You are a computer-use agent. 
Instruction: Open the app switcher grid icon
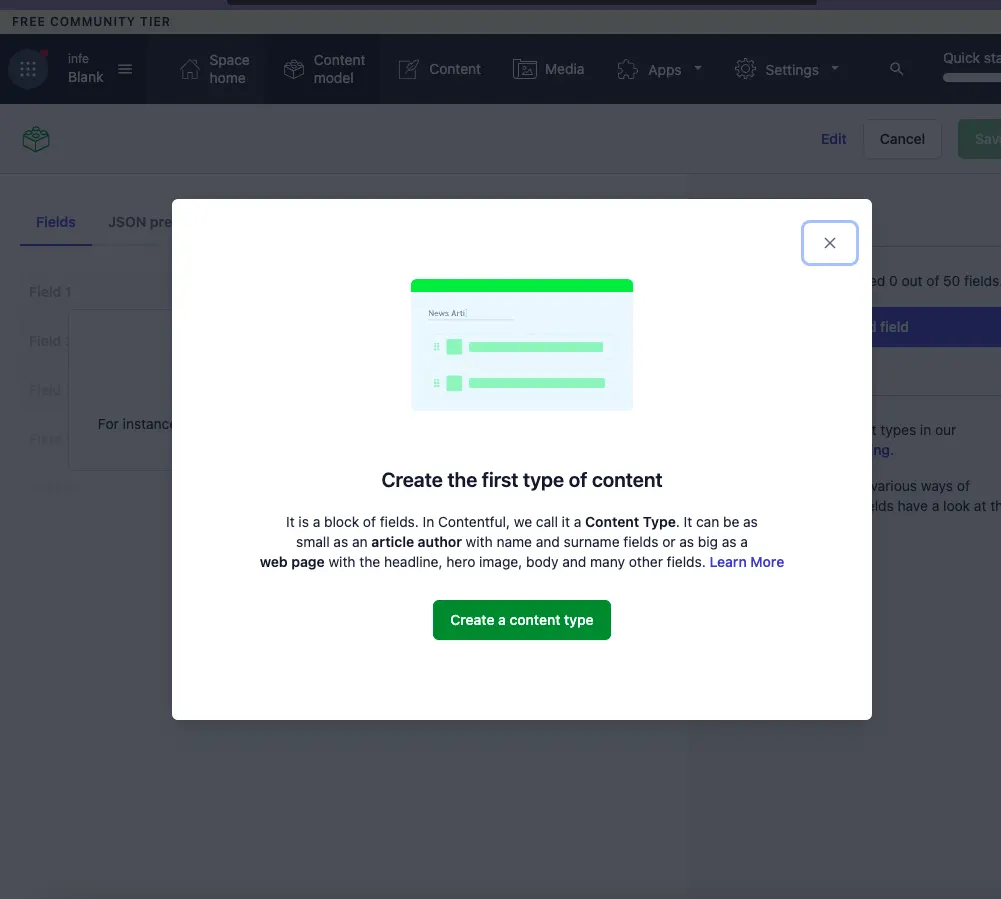tap(28, 69)
